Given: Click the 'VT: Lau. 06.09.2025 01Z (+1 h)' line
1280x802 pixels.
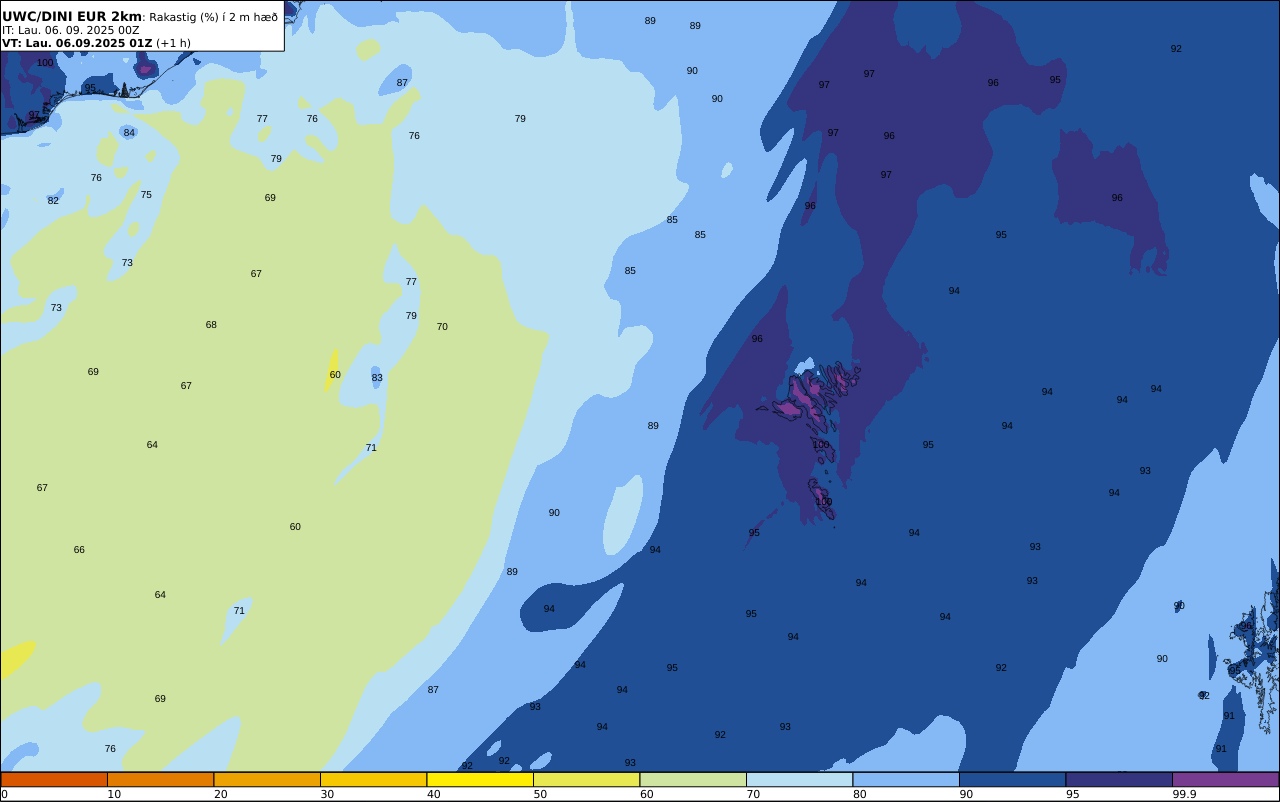Looking at the screenshot, I should (96, 43).
